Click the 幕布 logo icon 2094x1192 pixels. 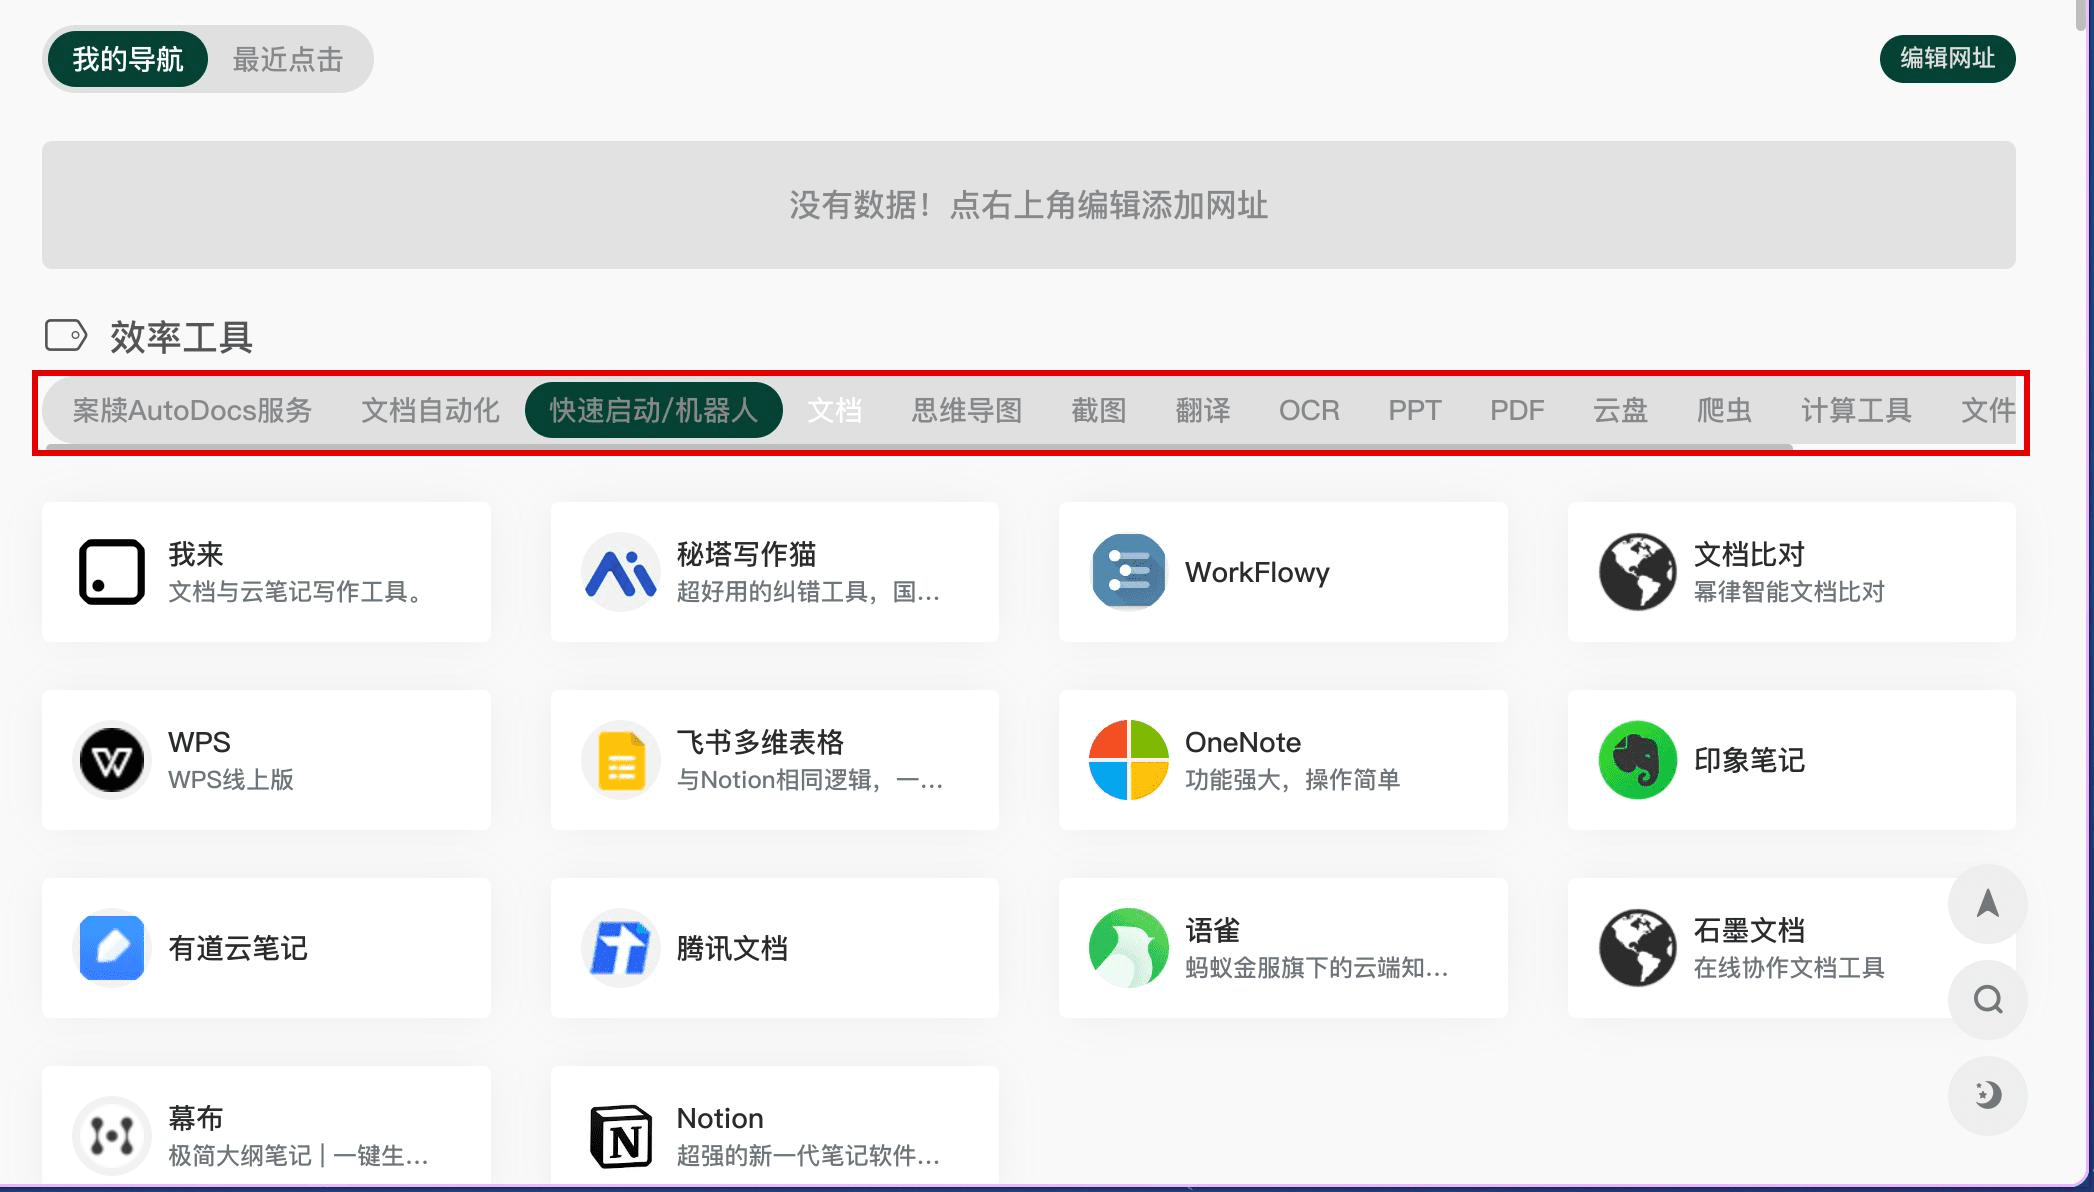point(112,1136)
